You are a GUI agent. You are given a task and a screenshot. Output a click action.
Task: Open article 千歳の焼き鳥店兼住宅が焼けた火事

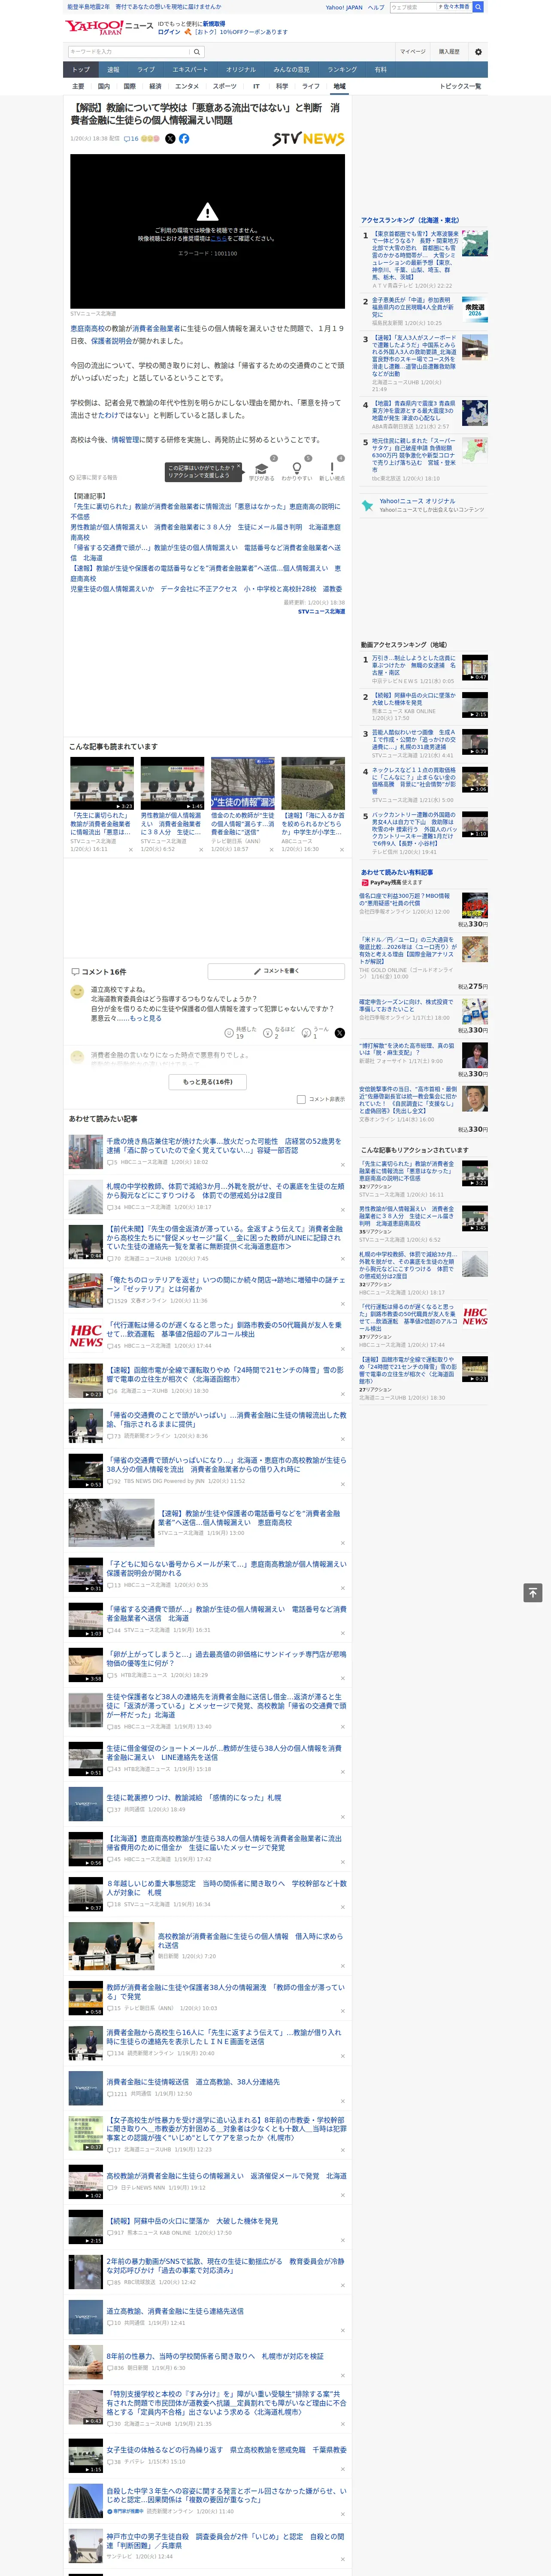pos(224,1145)
